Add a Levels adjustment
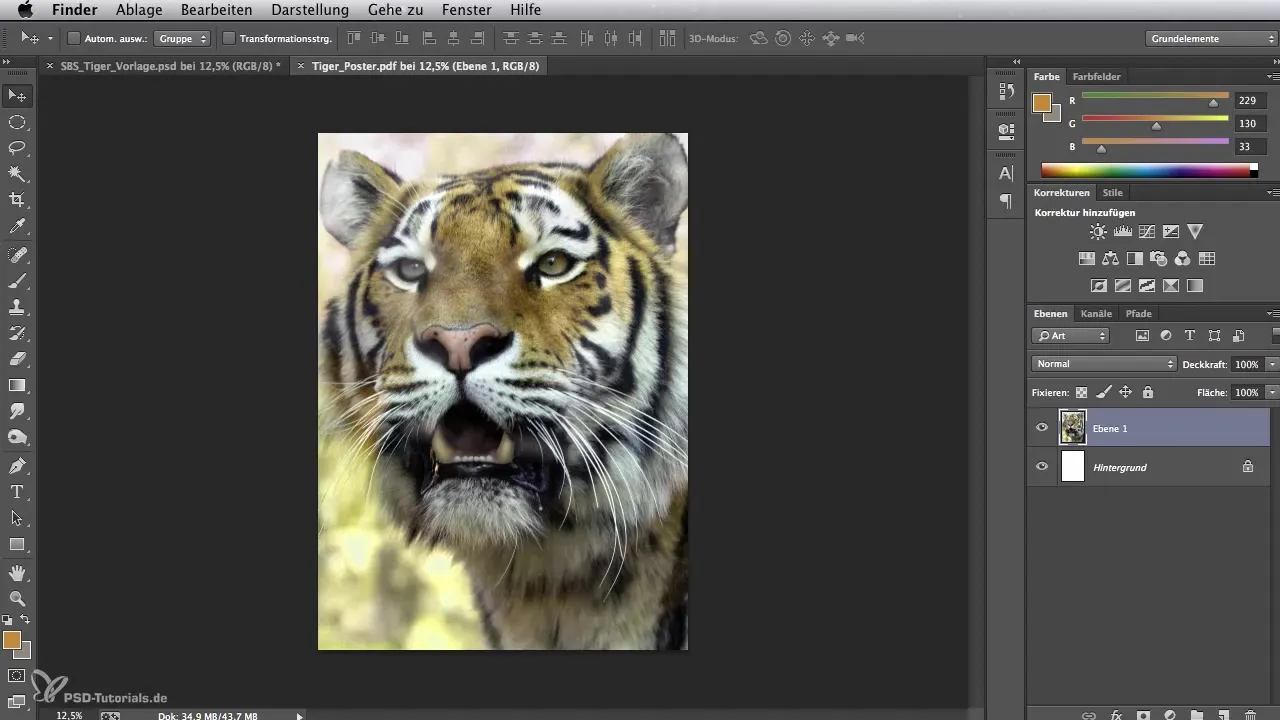Viewport: 1280px width, 720px height. [x=1123, y=231]
